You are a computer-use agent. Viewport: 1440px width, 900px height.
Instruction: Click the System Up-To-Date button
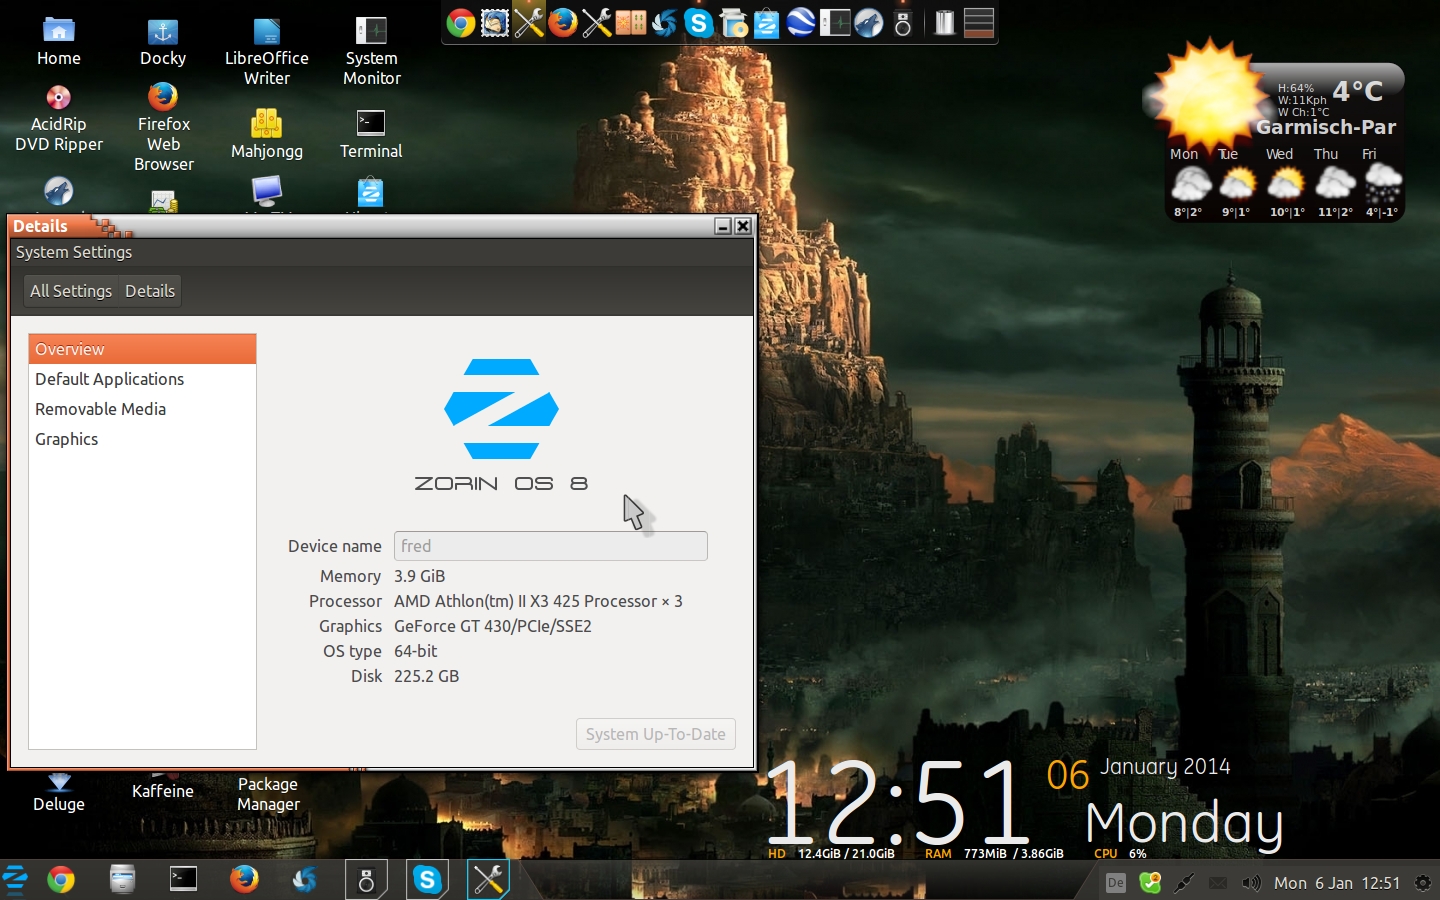click(655, 734)
